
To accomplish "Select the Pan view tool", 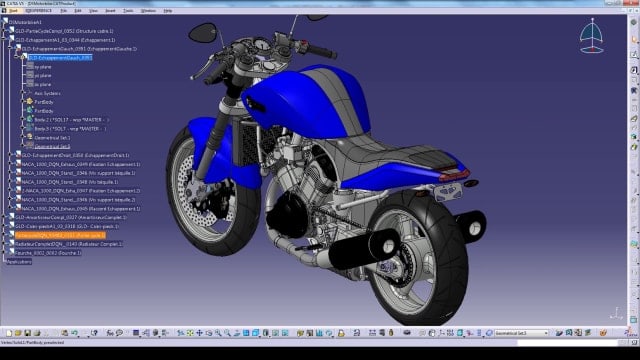I will (x=199, y=333).
